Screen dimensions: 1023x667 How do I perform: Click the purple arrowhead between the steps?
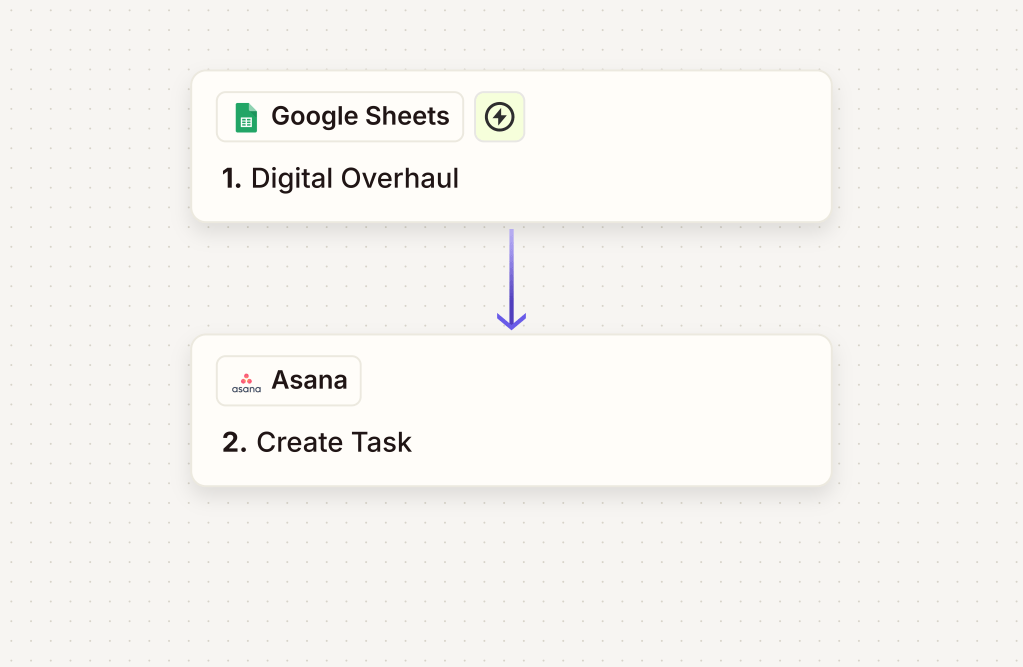coord(511,321)
